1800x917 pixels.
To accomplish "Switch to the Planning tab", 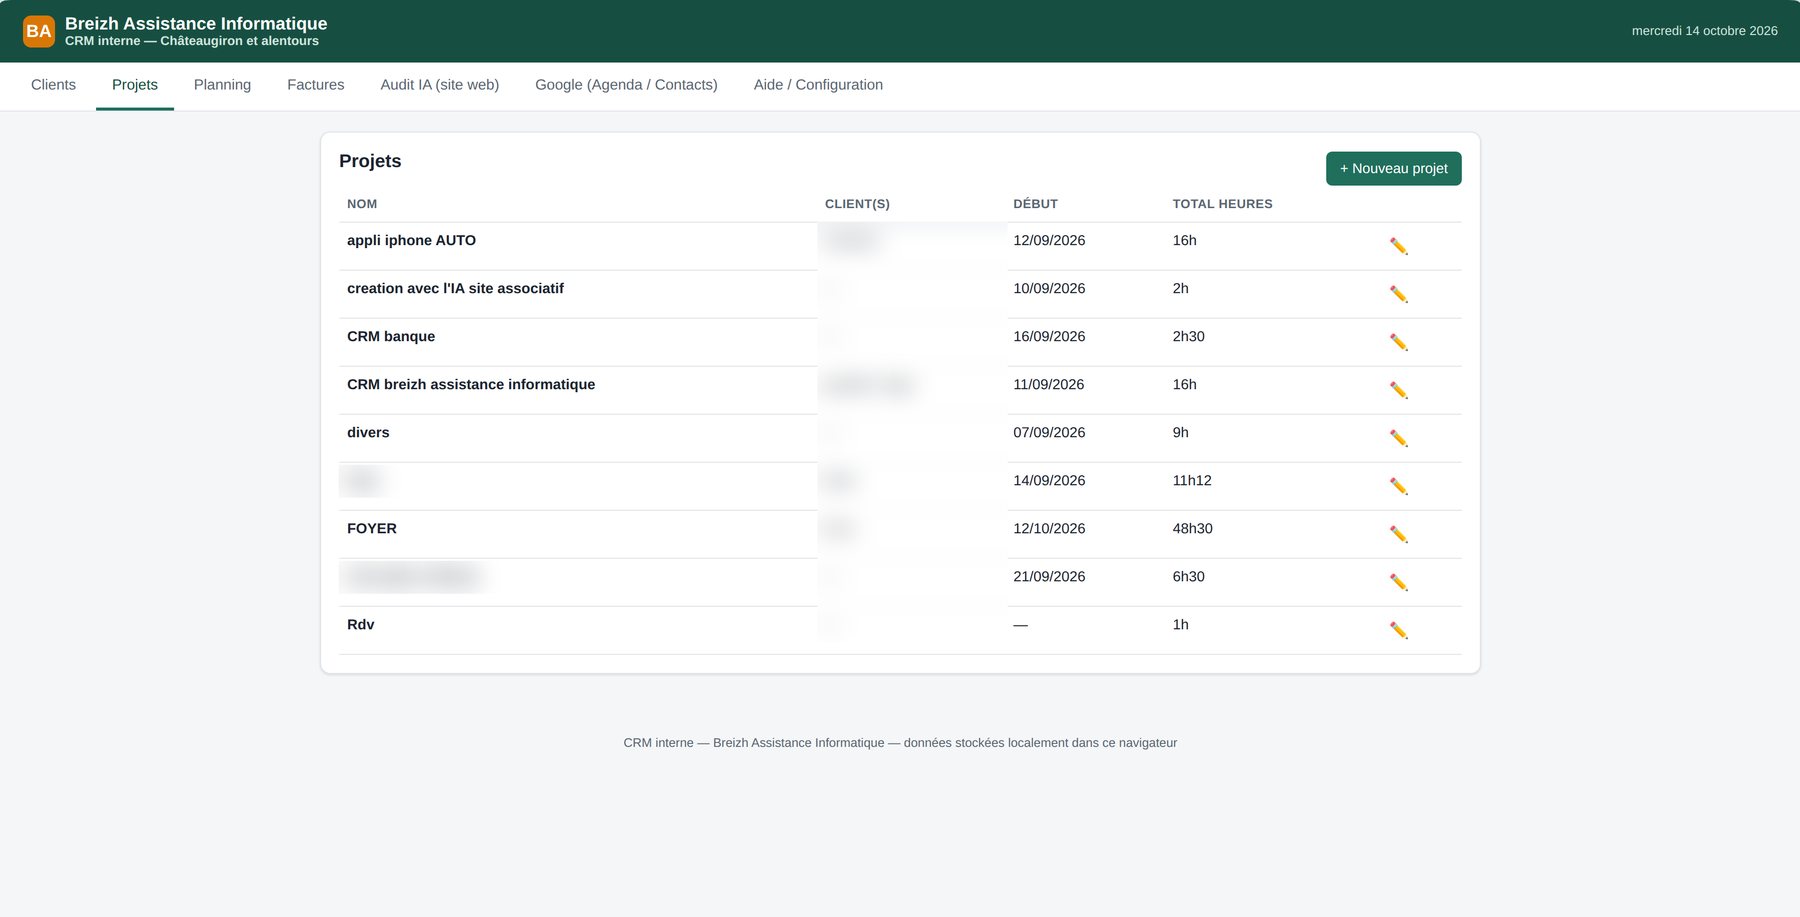I will [x=222, y=85].
